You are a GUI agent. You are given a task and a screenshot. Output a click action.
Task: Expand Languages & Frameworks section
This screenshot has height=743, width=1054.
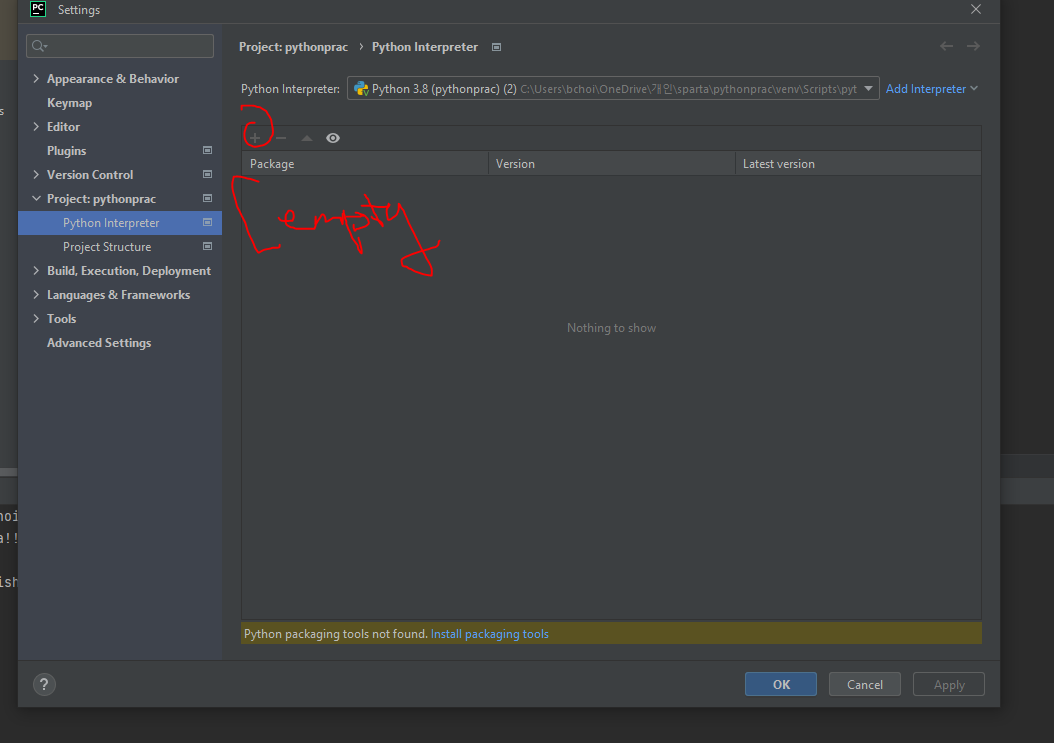tap(36, 295)
